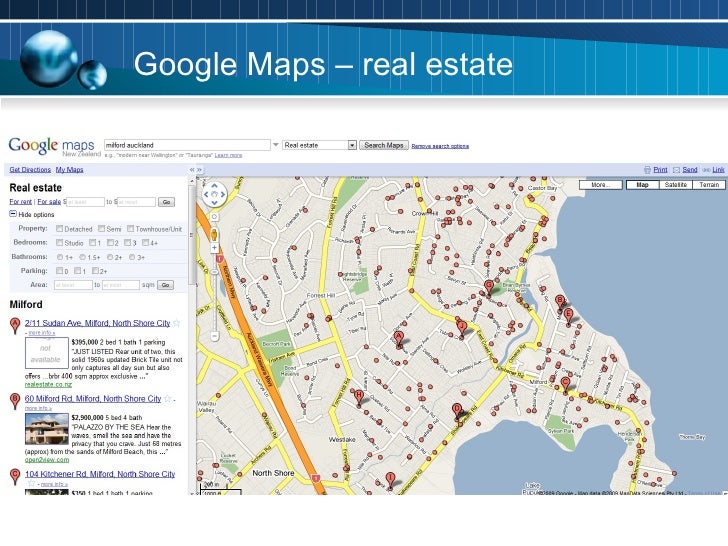Open the open2view.com source link
This screenshot has width=728, height=546.
[47, 460]
